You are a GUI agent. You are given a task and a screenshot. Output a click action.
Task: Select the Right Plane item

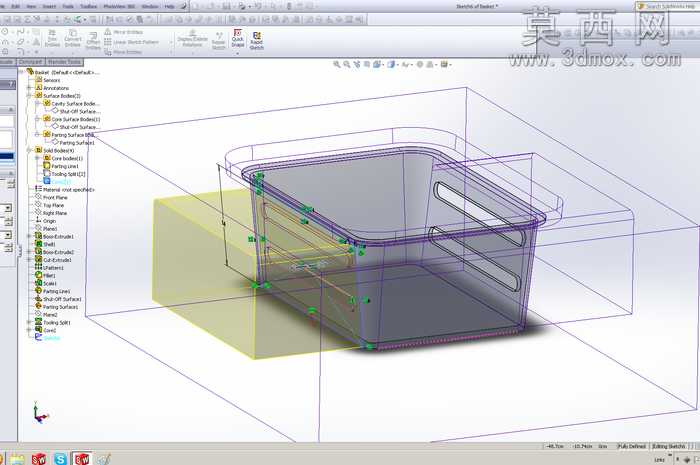click(x=51, y=213)
